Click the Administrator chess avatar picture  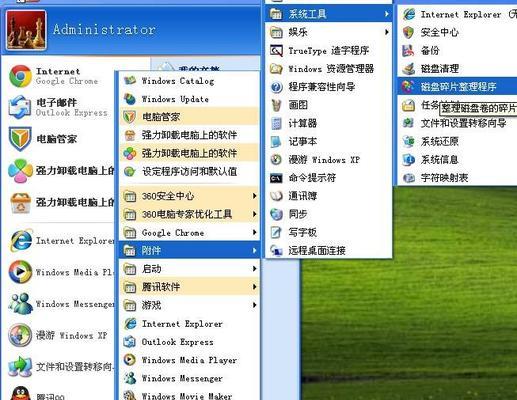point(26,30)
